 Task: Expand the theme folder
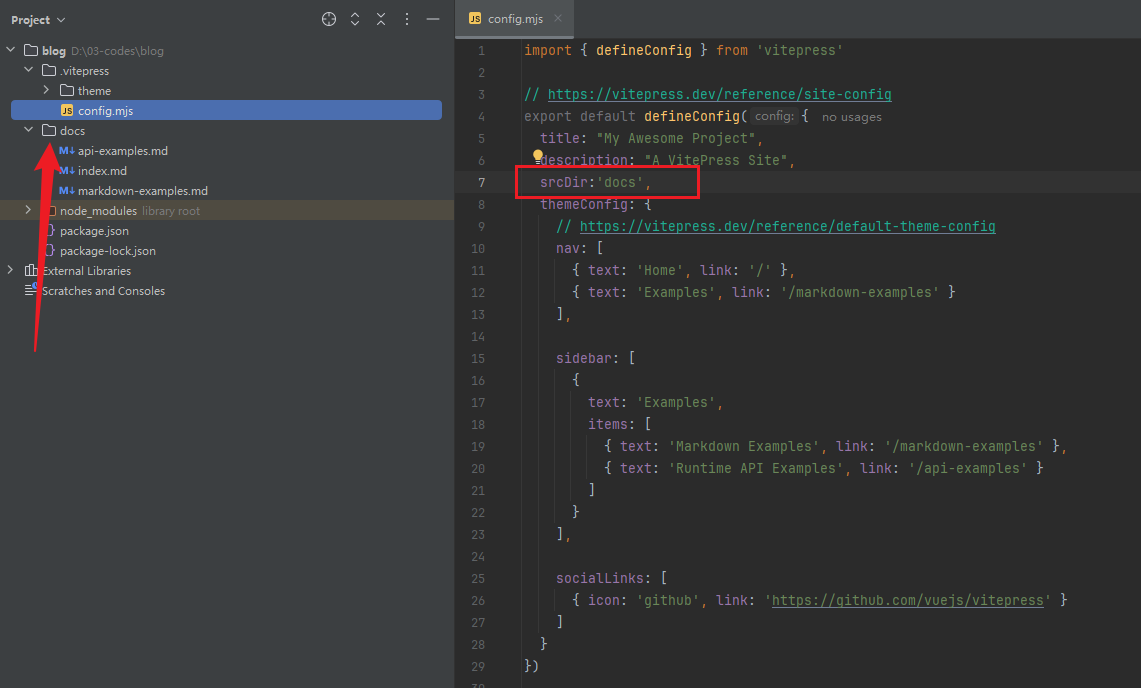[46, 90]
